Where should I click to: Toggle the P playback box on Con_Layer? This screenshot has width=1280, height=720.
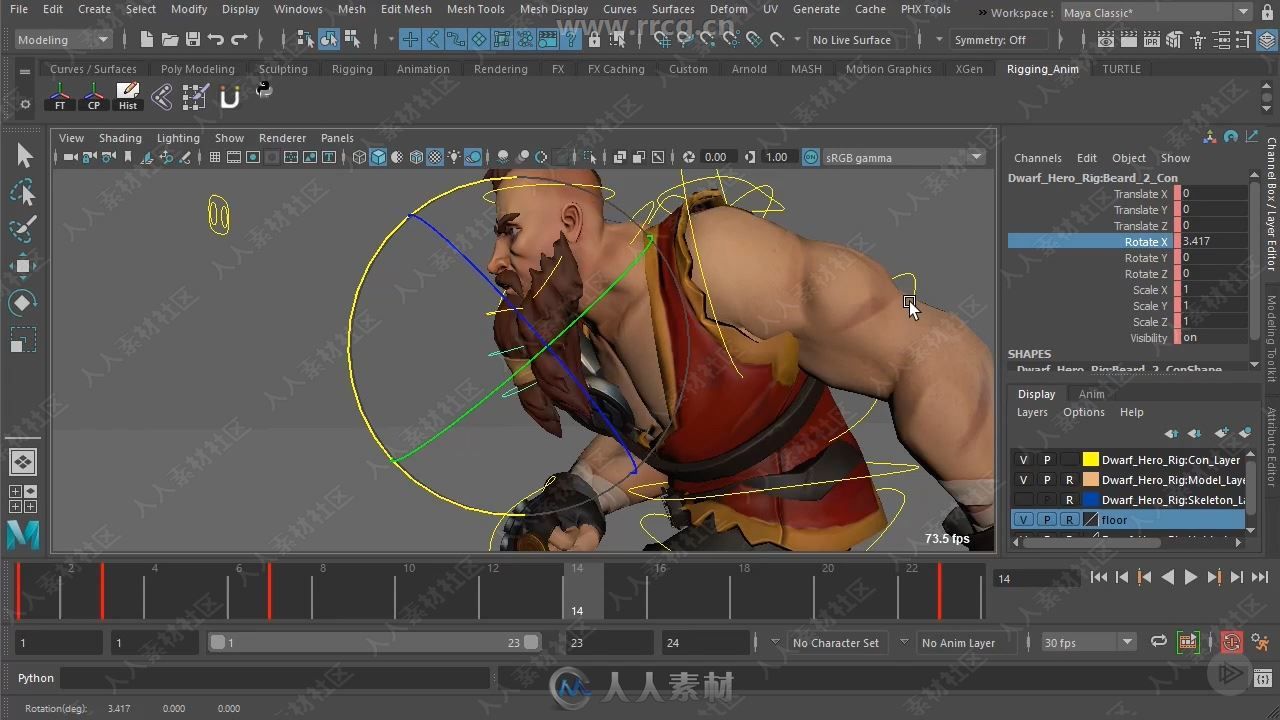point(1047,460)
